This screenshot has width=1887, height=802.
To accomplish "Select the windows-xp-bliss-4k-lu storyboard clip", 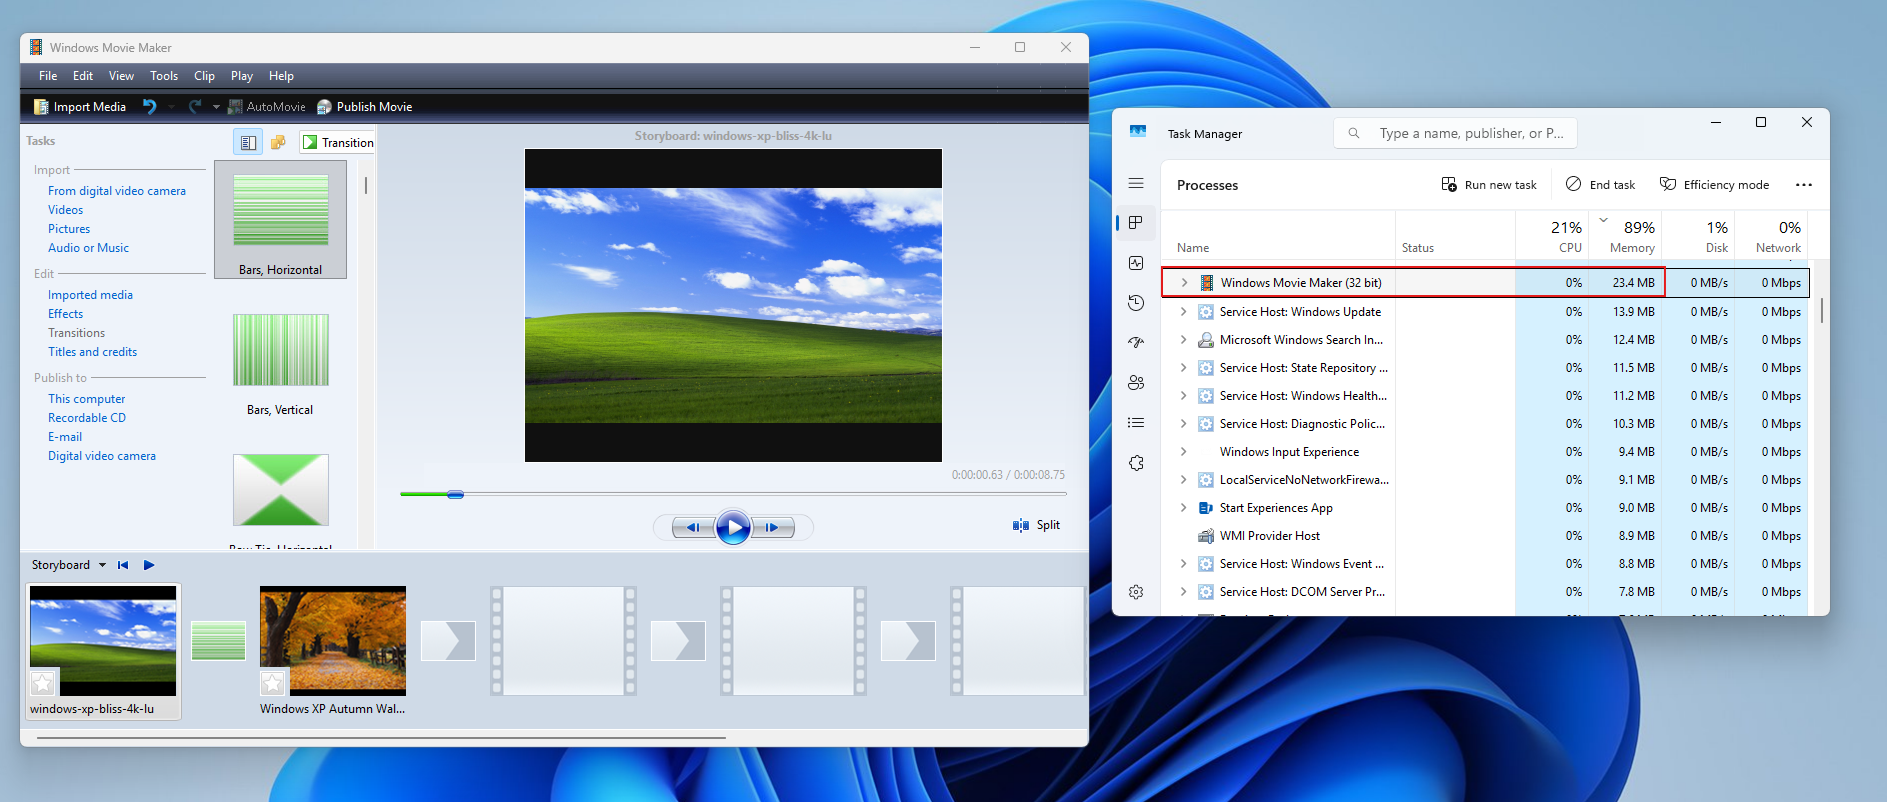I will (103, 651).
